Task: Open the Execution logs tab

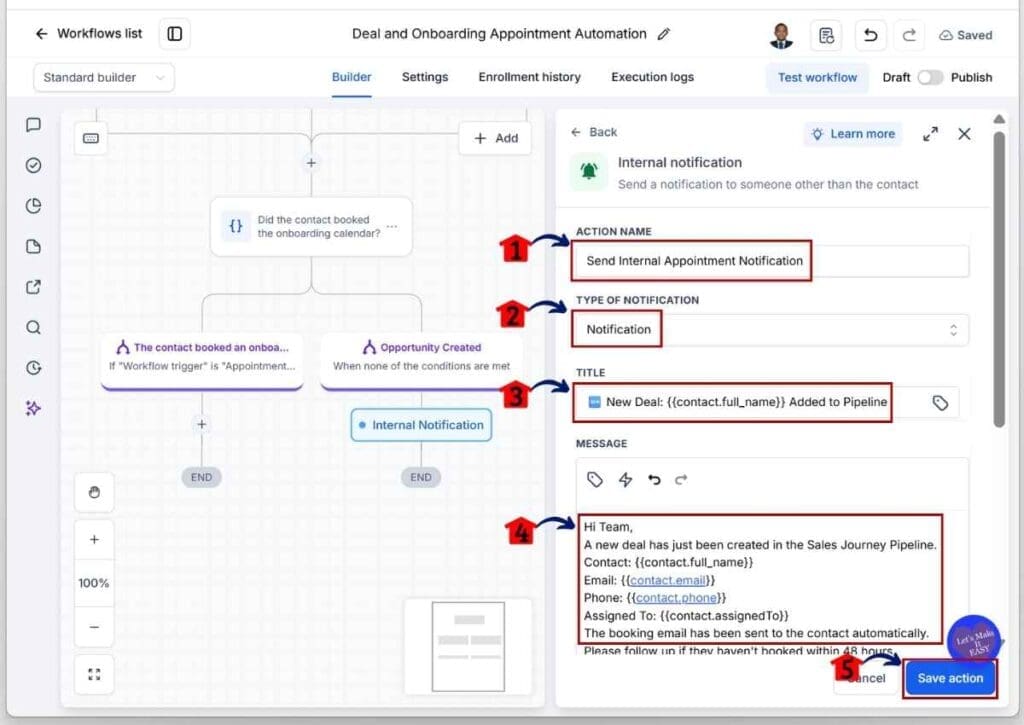Action: click(652, 77)
